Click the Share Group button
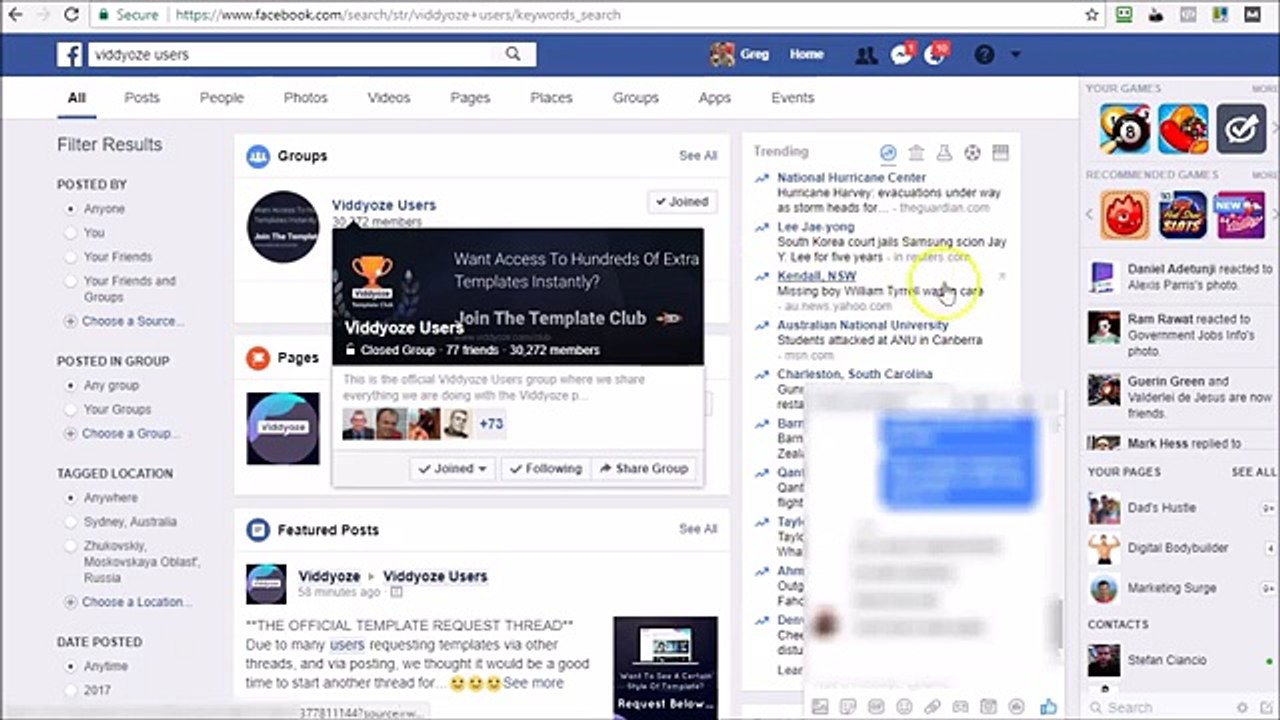This screenshot has height=720, width=1280. pyautogui.click(x=644, y=468)
